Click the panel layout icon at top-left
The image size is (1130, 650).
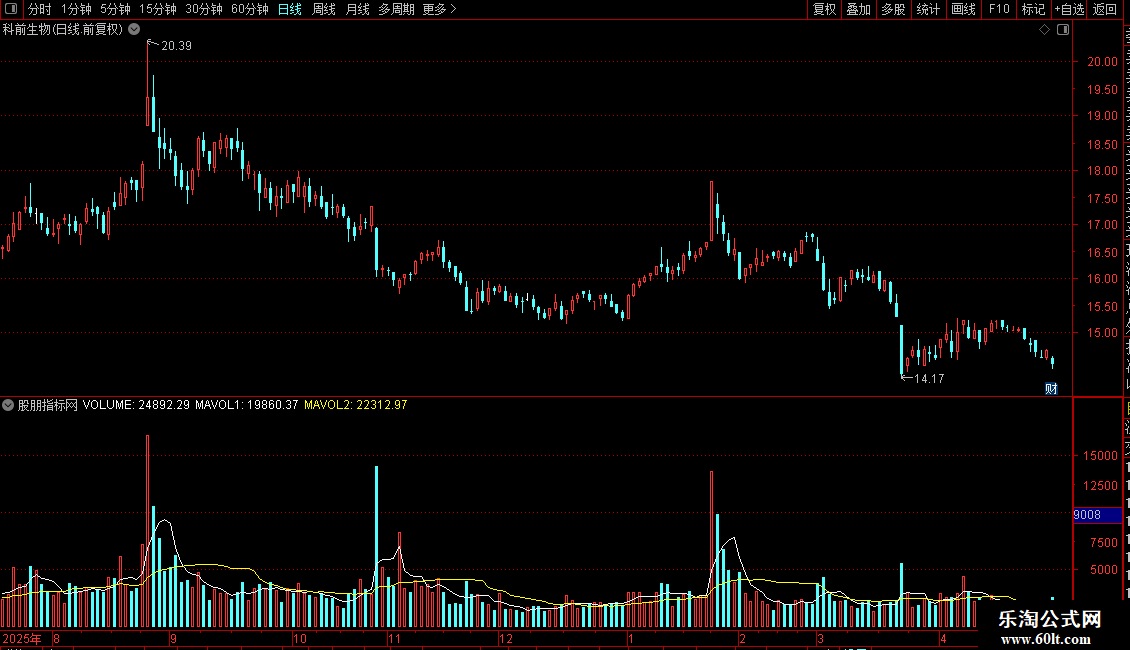[x=11, y=9]
